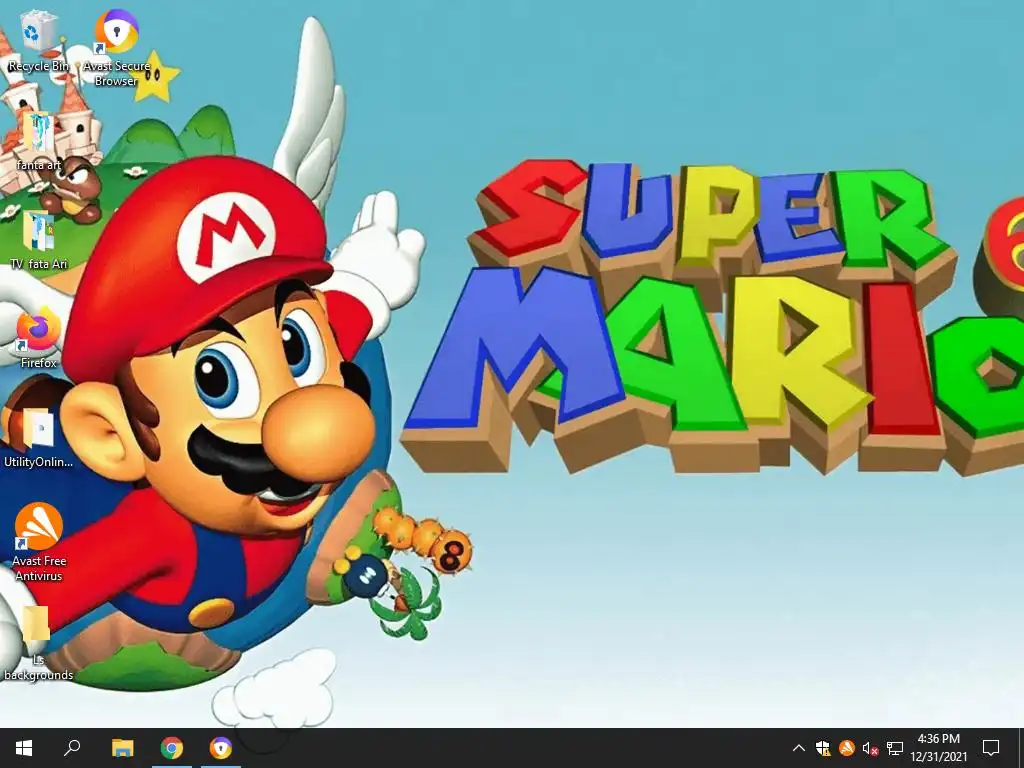Open network status tray icon

[895, 748]
